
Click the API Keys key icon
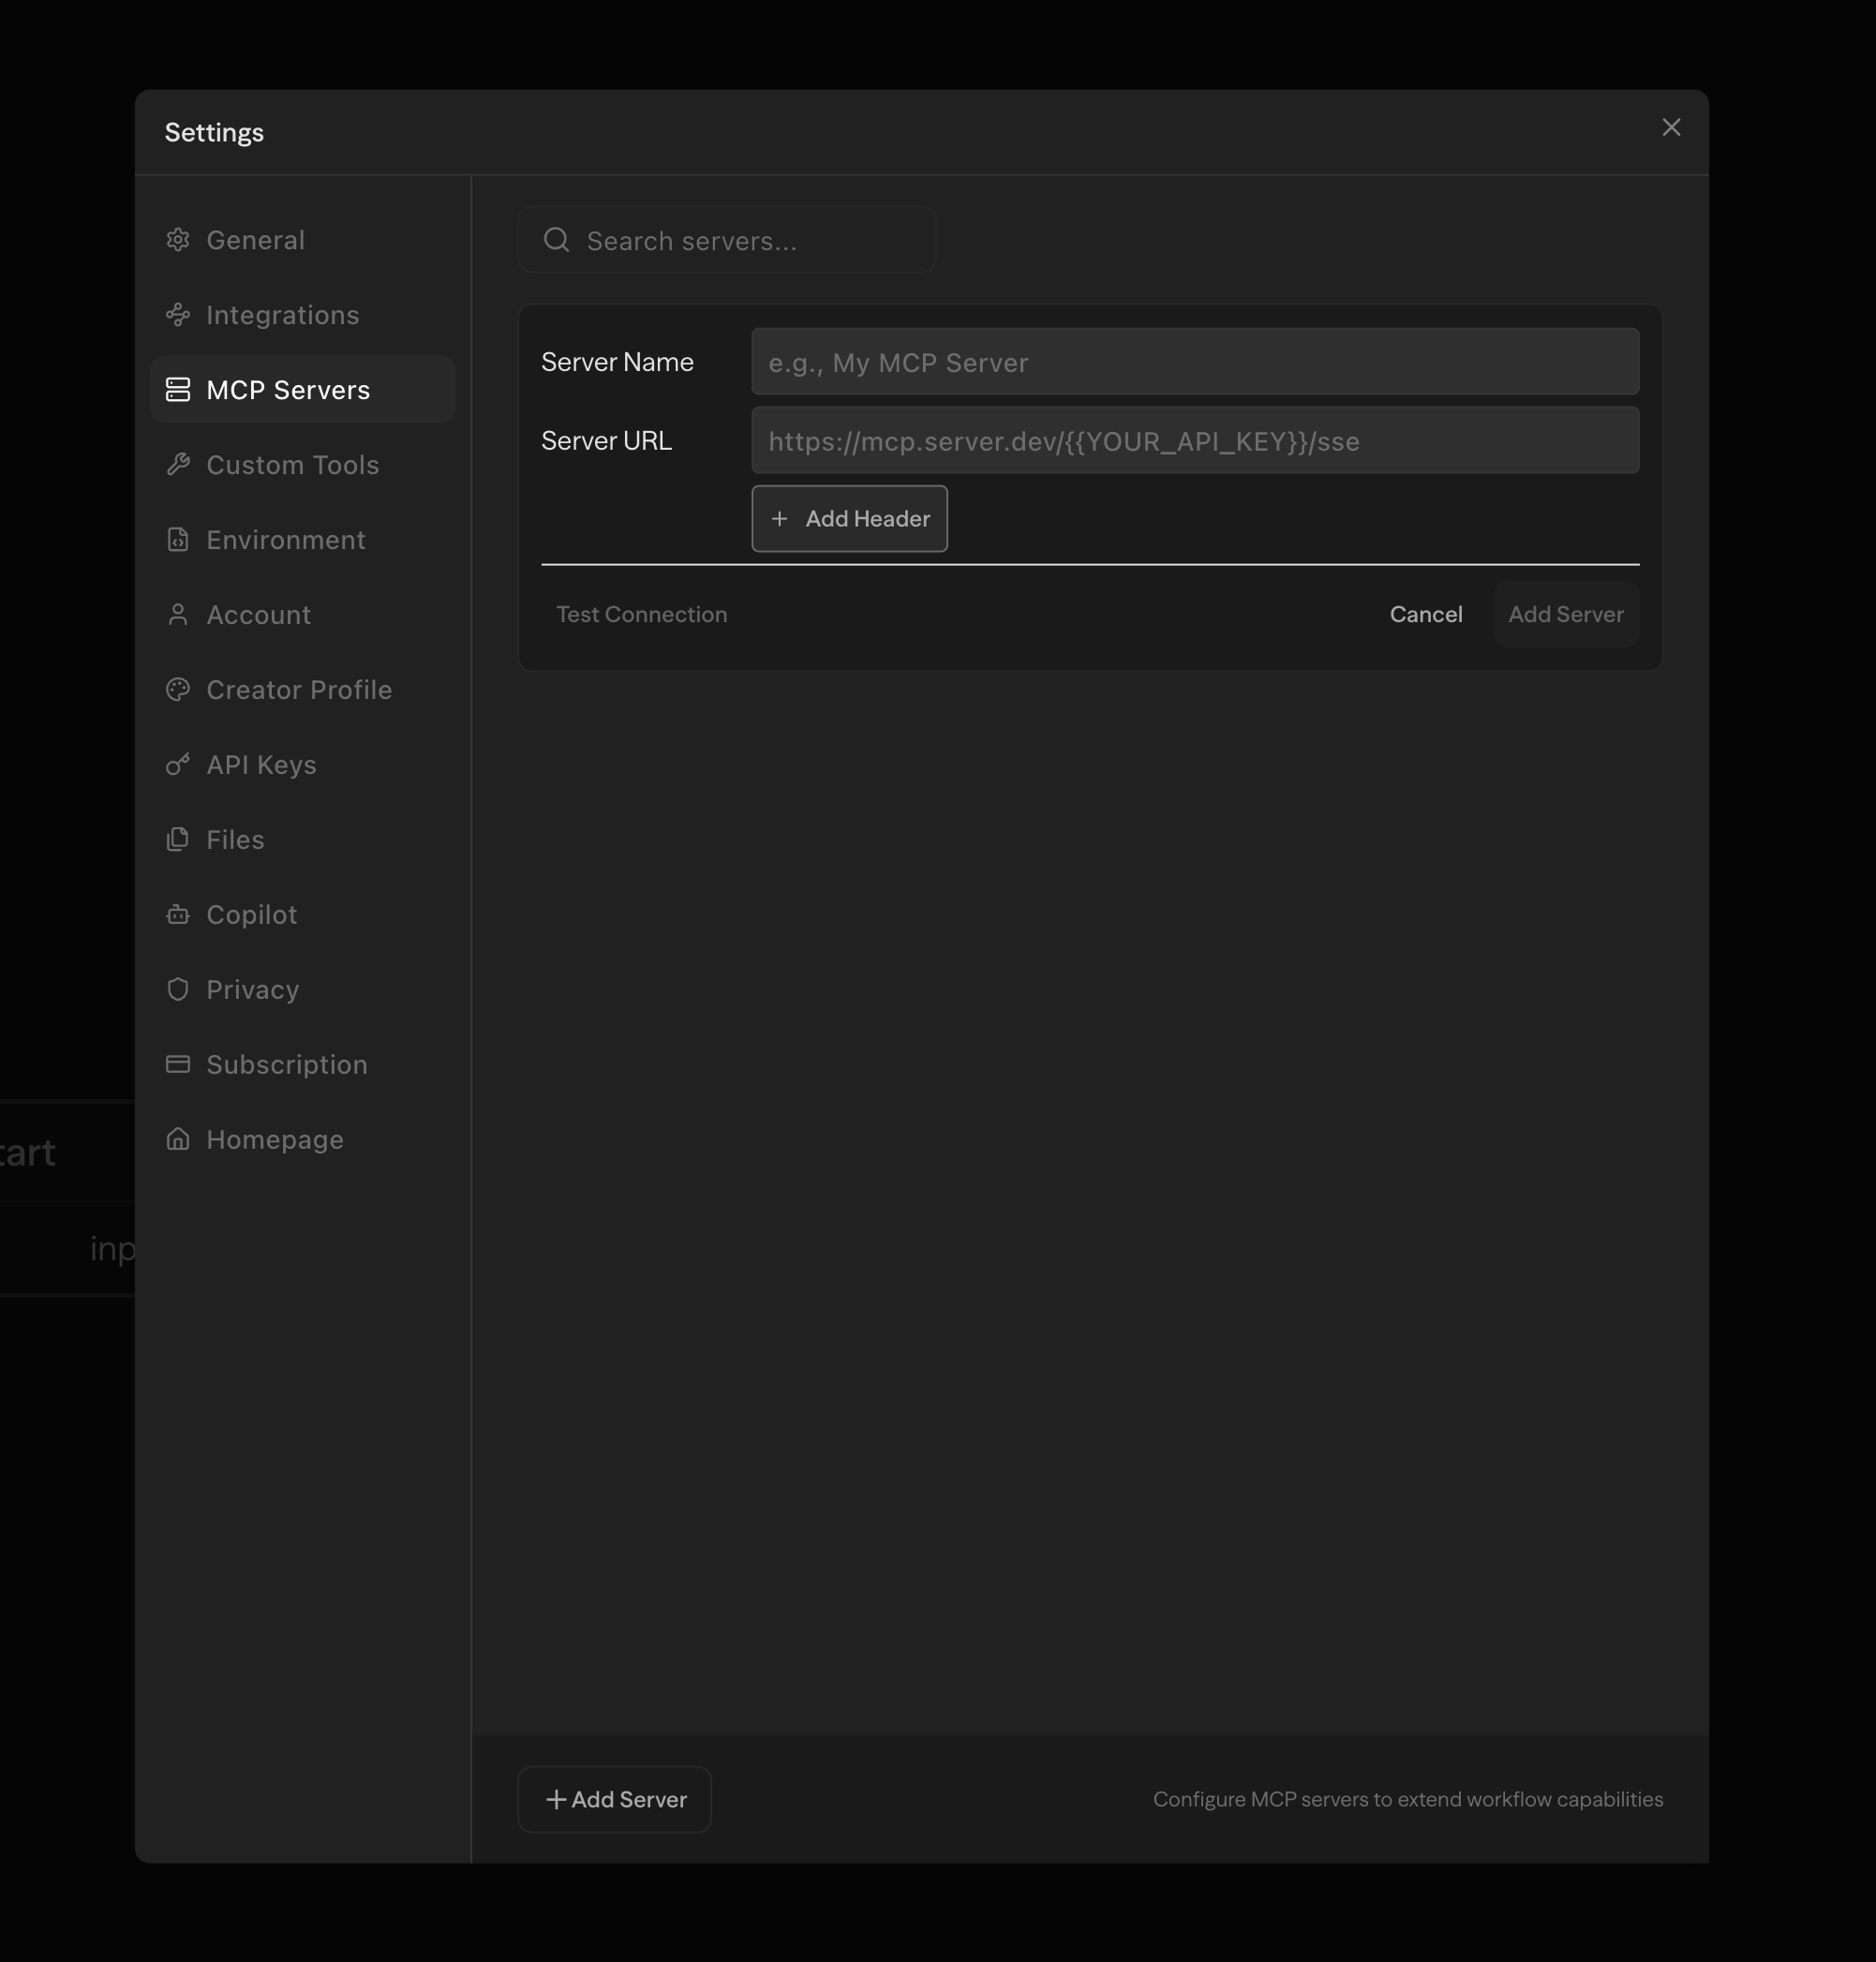[178, 765]
